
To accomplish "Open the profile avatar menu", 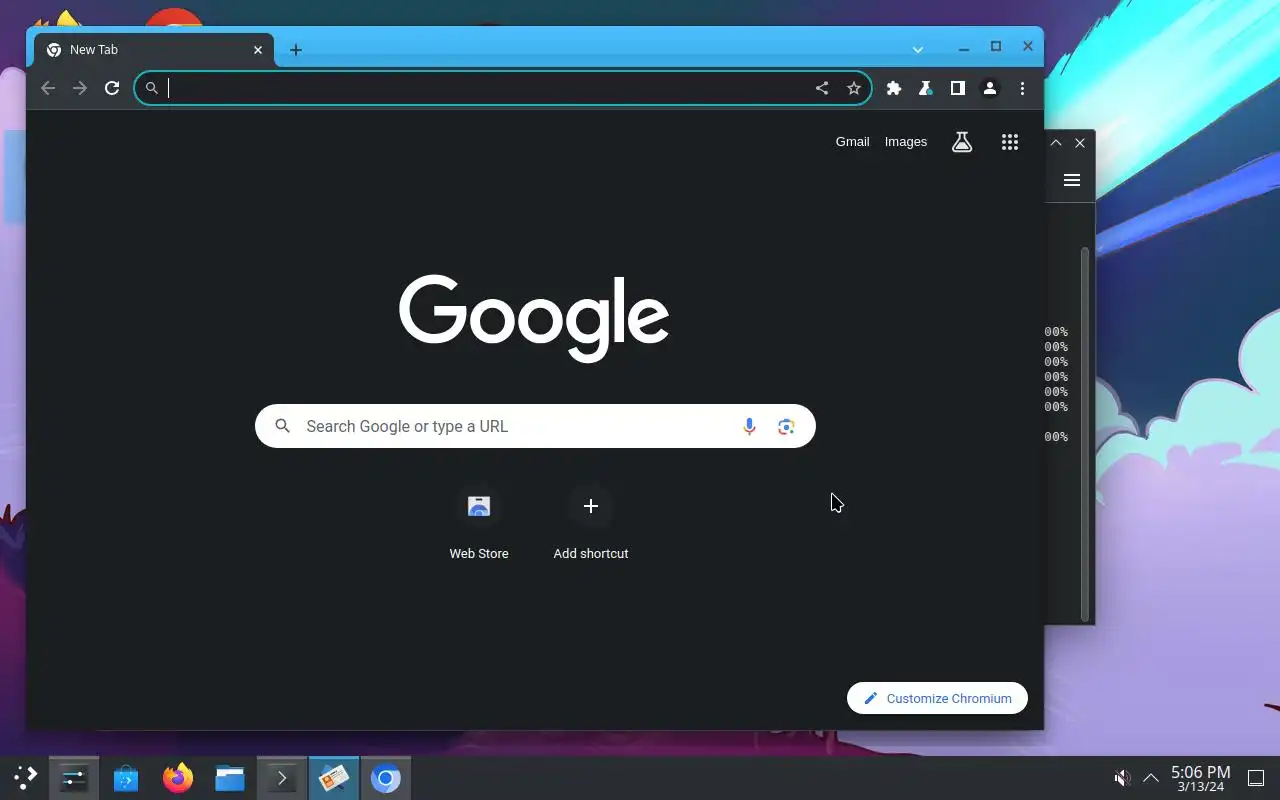I will [x=990, y=88].
